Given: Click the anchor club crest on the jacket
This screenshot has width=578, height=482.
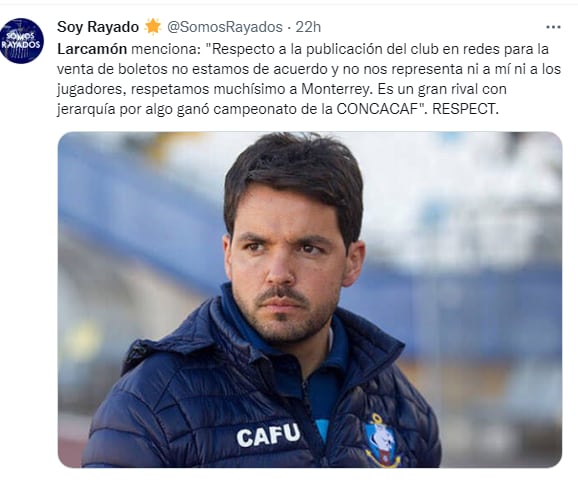Looking at the screenshot, I should click(380, 440).
